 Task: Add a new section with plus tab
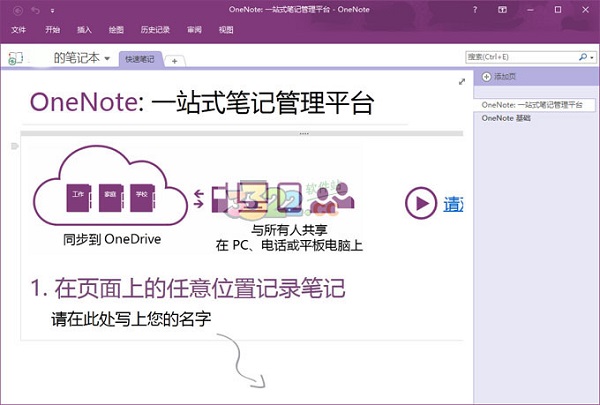pyautogui.click(x=174, y=61)
